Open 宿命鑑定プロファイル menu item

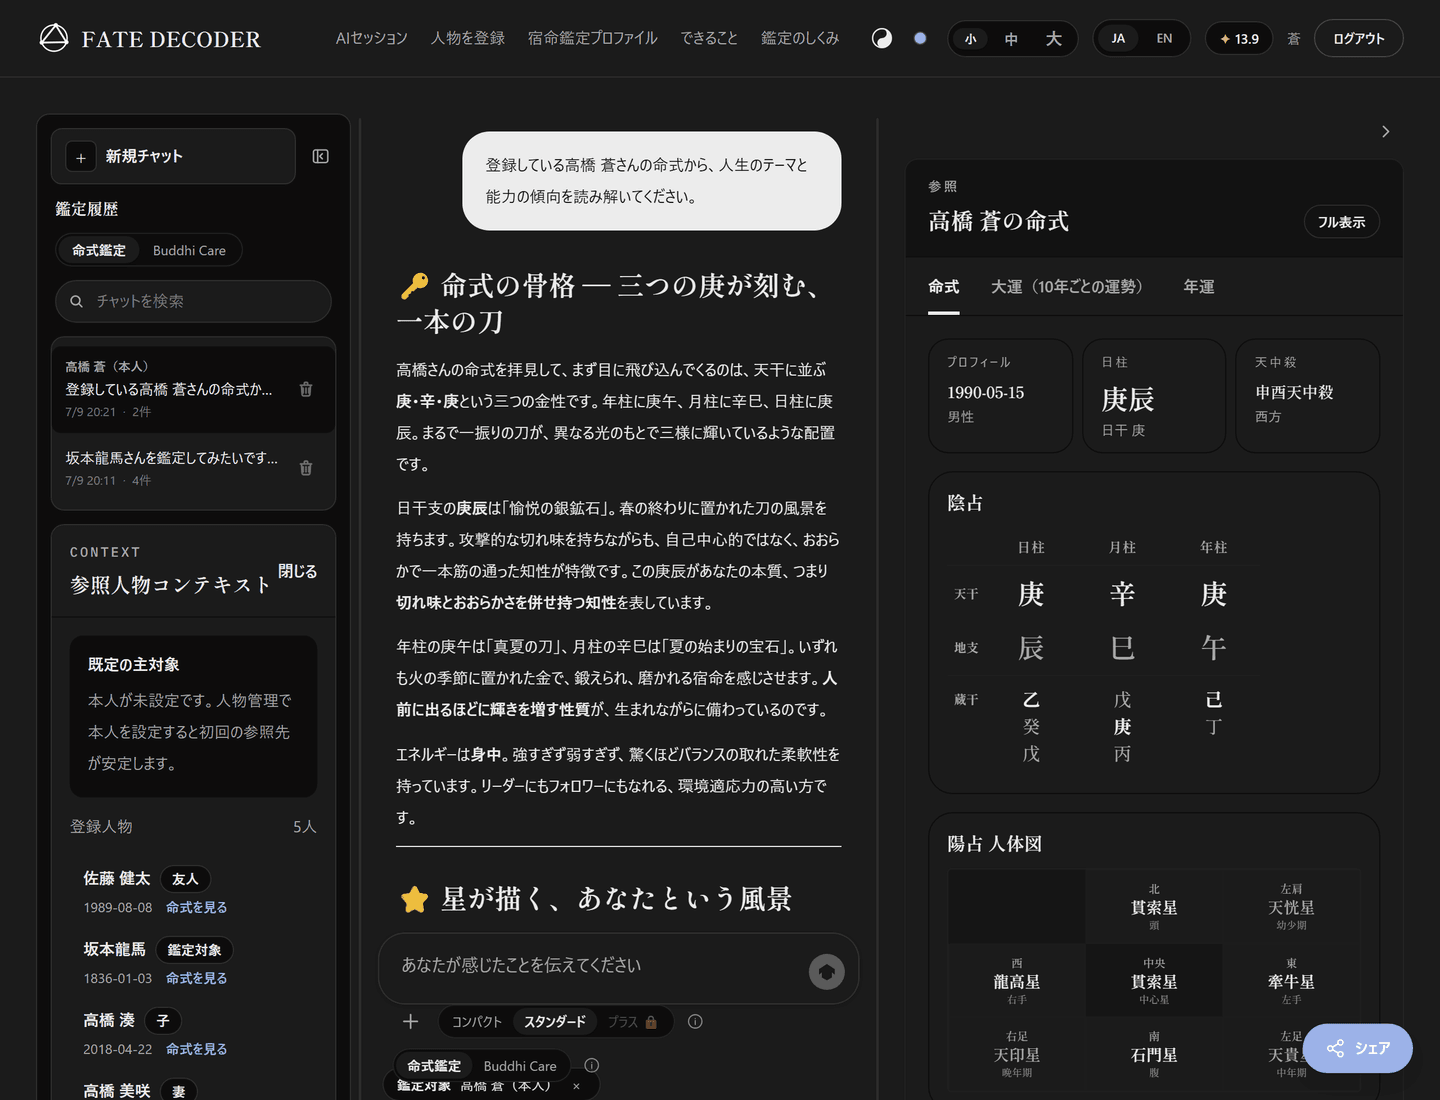tap(593, 38)
